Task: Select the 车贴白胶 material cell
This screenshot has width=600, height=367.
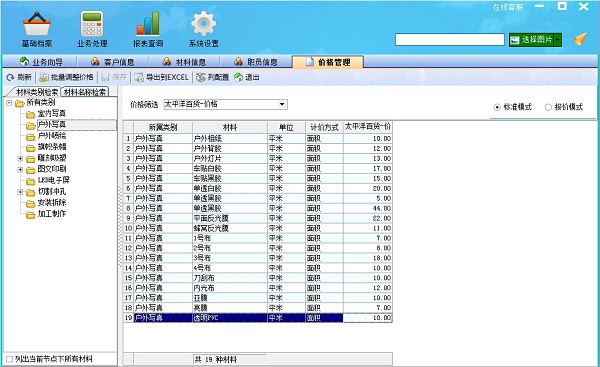Action: (x=230, y=168)
